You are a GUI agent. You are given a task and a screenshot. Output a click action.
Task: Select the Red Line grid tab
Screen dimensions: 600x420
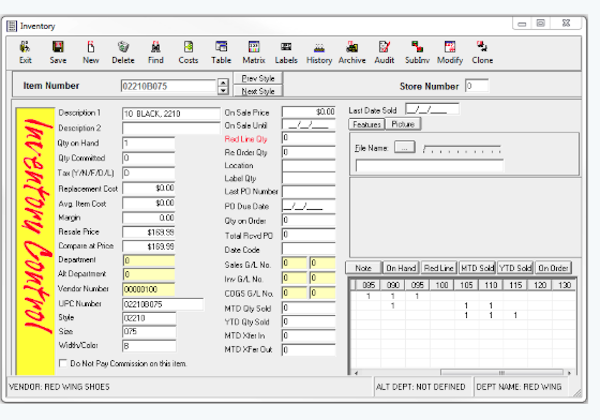point(439,268)
